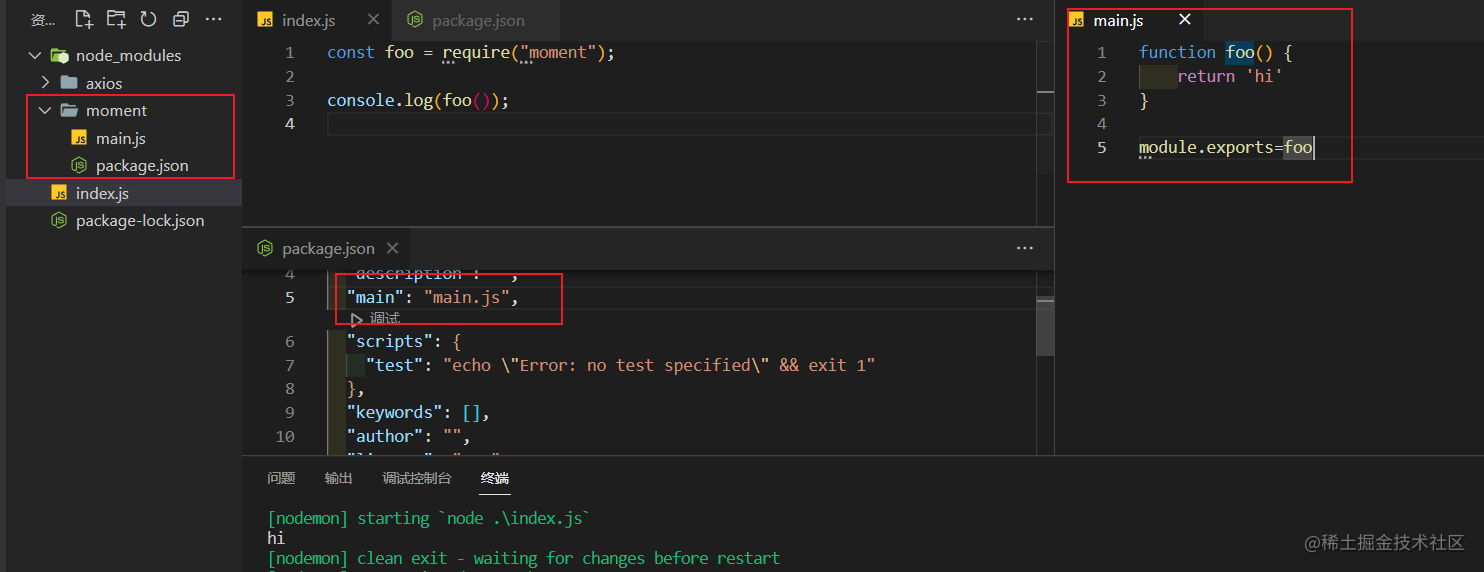Open main.js in the file tree
This screenshot has height=572, width=1484.
pos(120,138)
